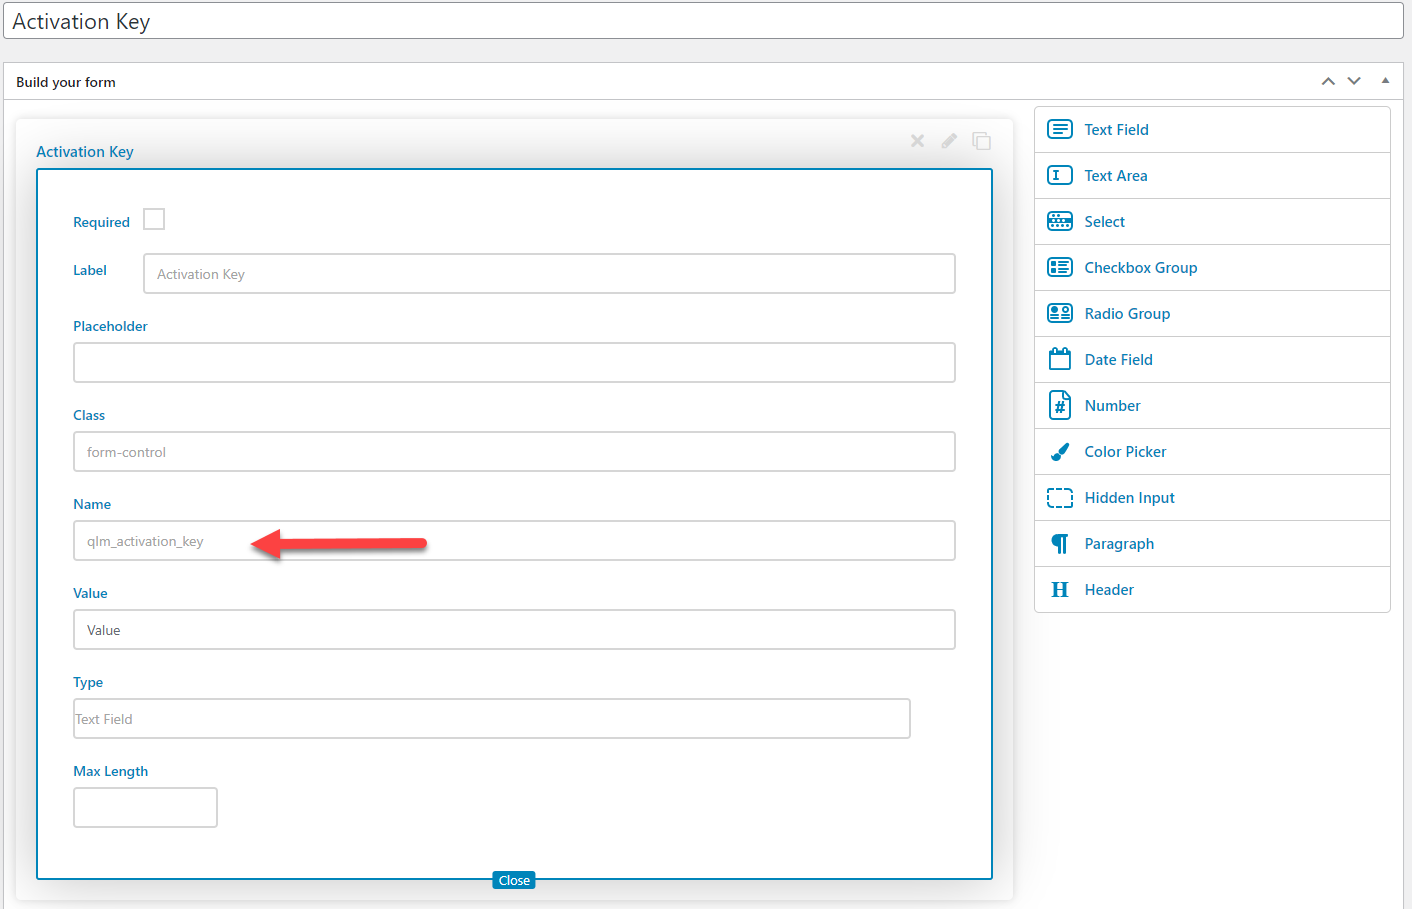Click the Label input with Activation Key
Image resolution: width=1412 pixels, height=909 pixels.
pos(549,273)
